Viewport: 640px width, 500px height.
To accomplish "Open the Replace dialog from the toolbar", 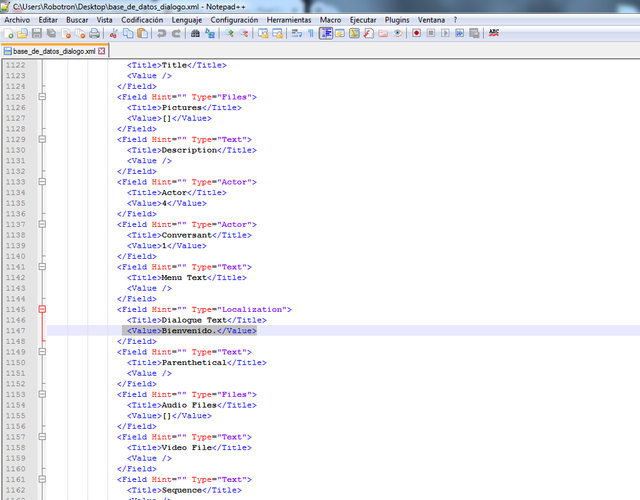I will pyautogui.click(x=210, y=33).
